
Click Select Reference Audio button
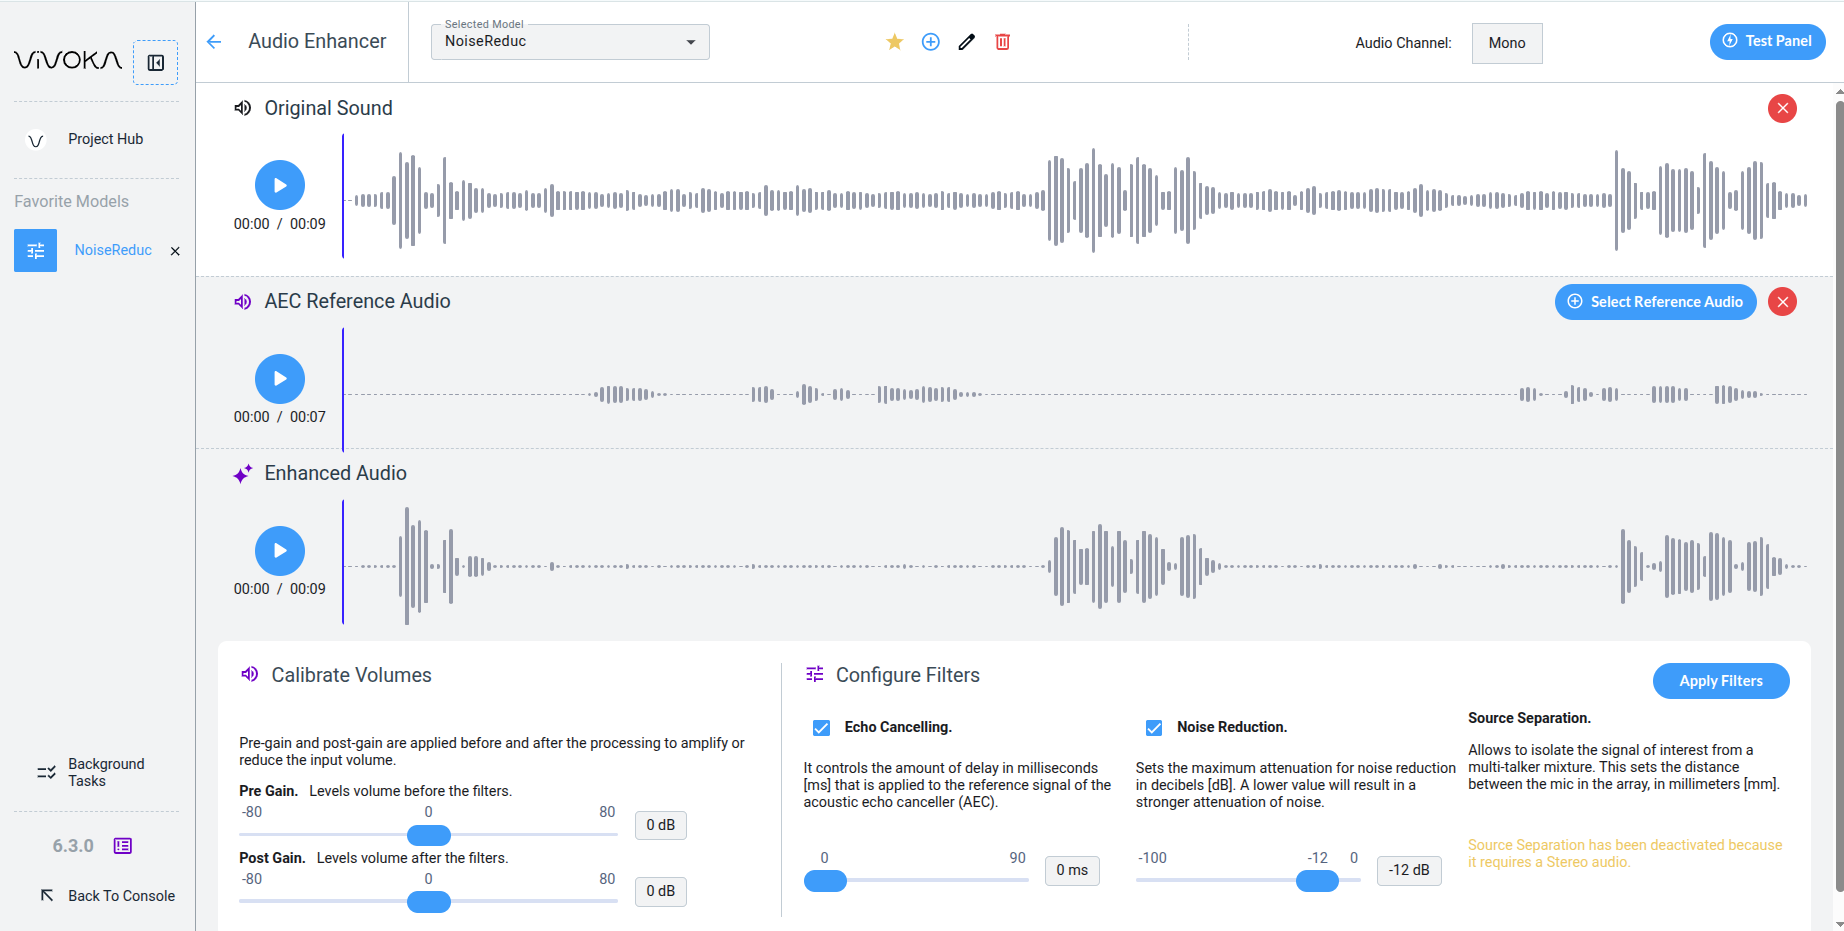pyautogui.click(x=1655, y=302)
